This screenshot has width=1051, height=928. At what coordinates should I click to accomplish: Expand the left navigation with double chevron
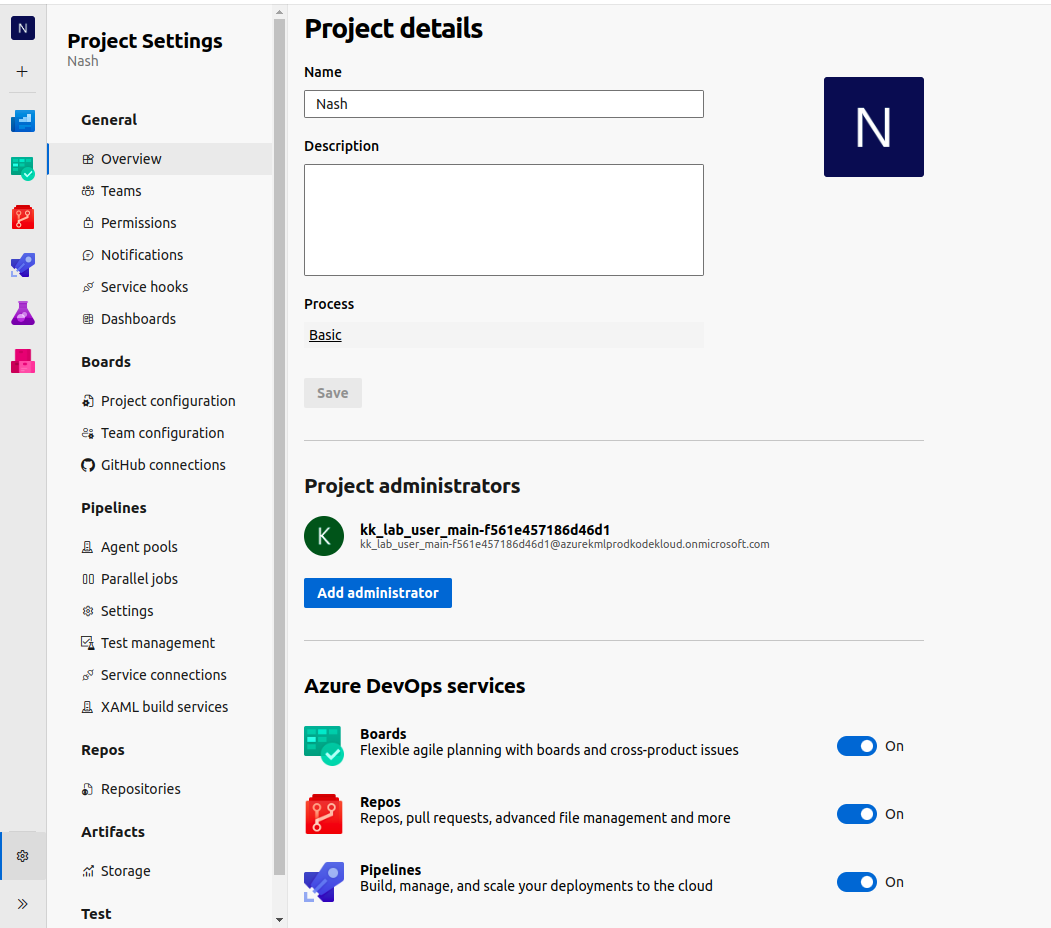click(x=22, y=904)
